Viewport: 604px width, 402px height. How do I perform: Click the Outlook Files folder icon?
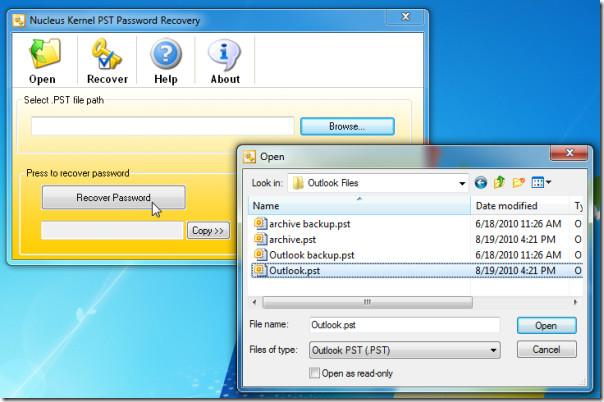(298, 183)
